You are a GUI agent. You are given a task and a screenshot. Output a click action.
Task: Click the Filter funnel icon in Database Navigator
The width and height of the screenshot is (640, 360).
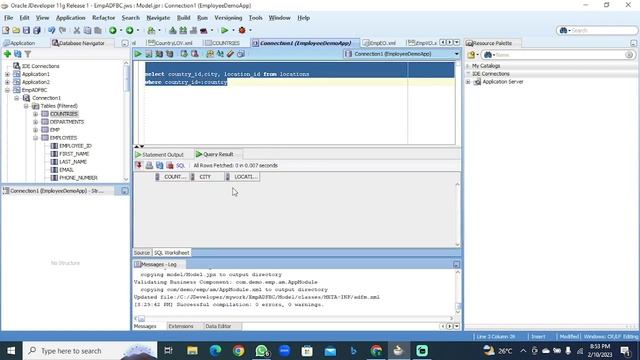point(28,54)
